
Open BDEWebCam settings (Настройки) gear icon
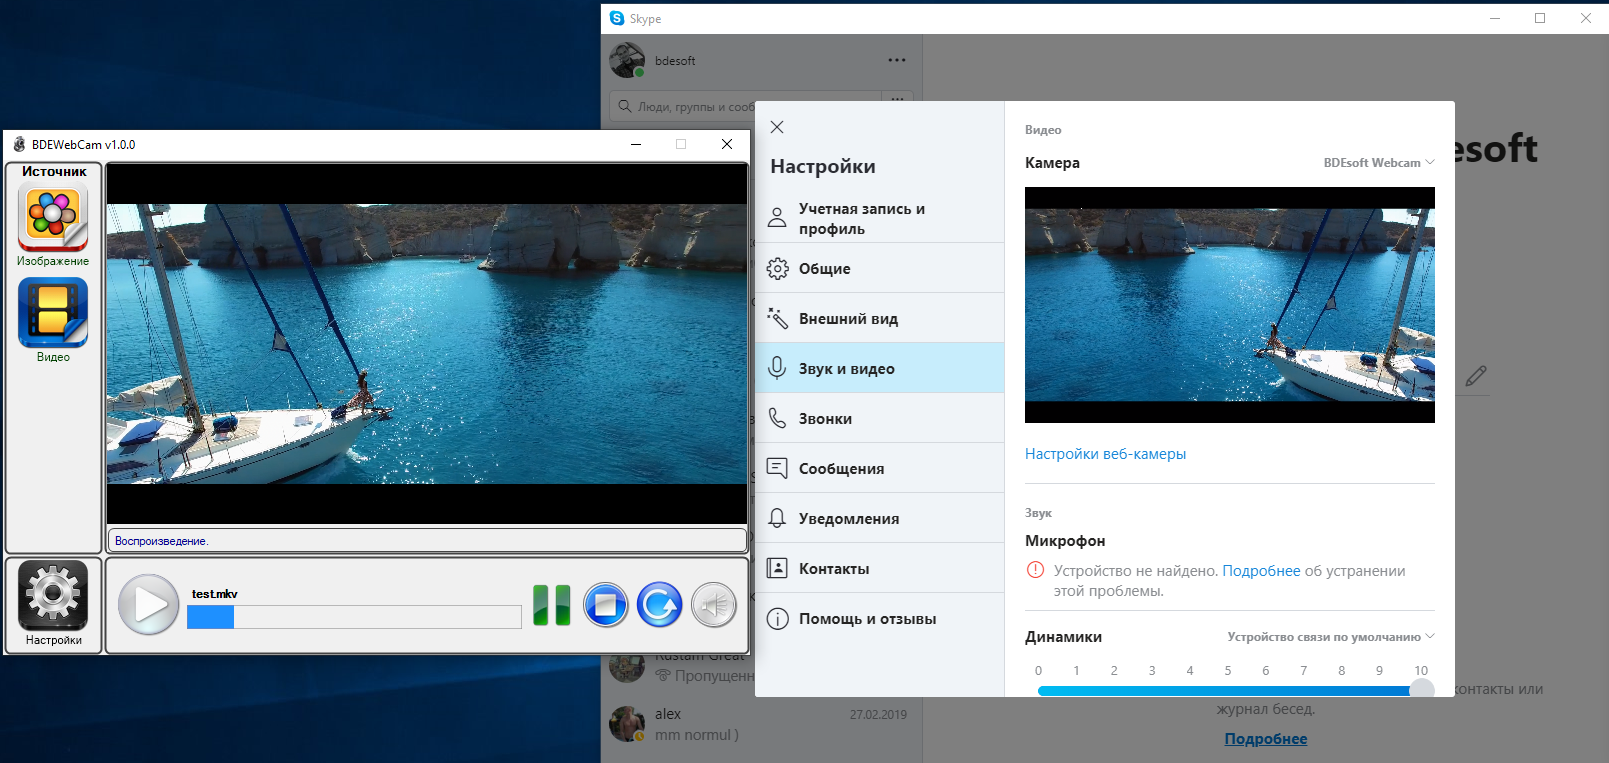(53, 596)
